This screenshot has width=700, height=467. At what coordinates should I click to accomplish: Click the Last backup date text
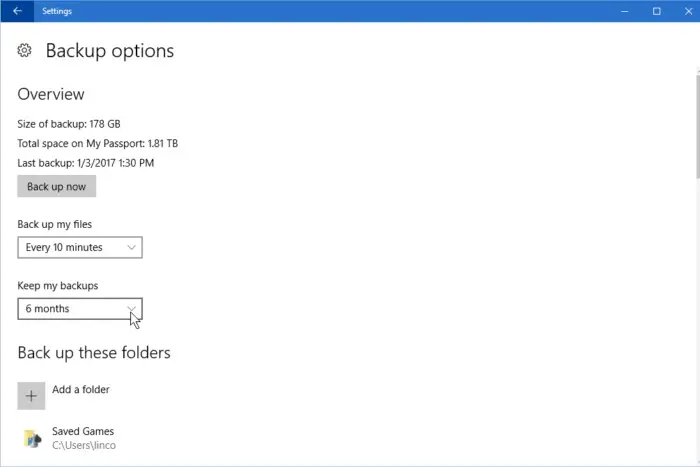pos(86,163)
